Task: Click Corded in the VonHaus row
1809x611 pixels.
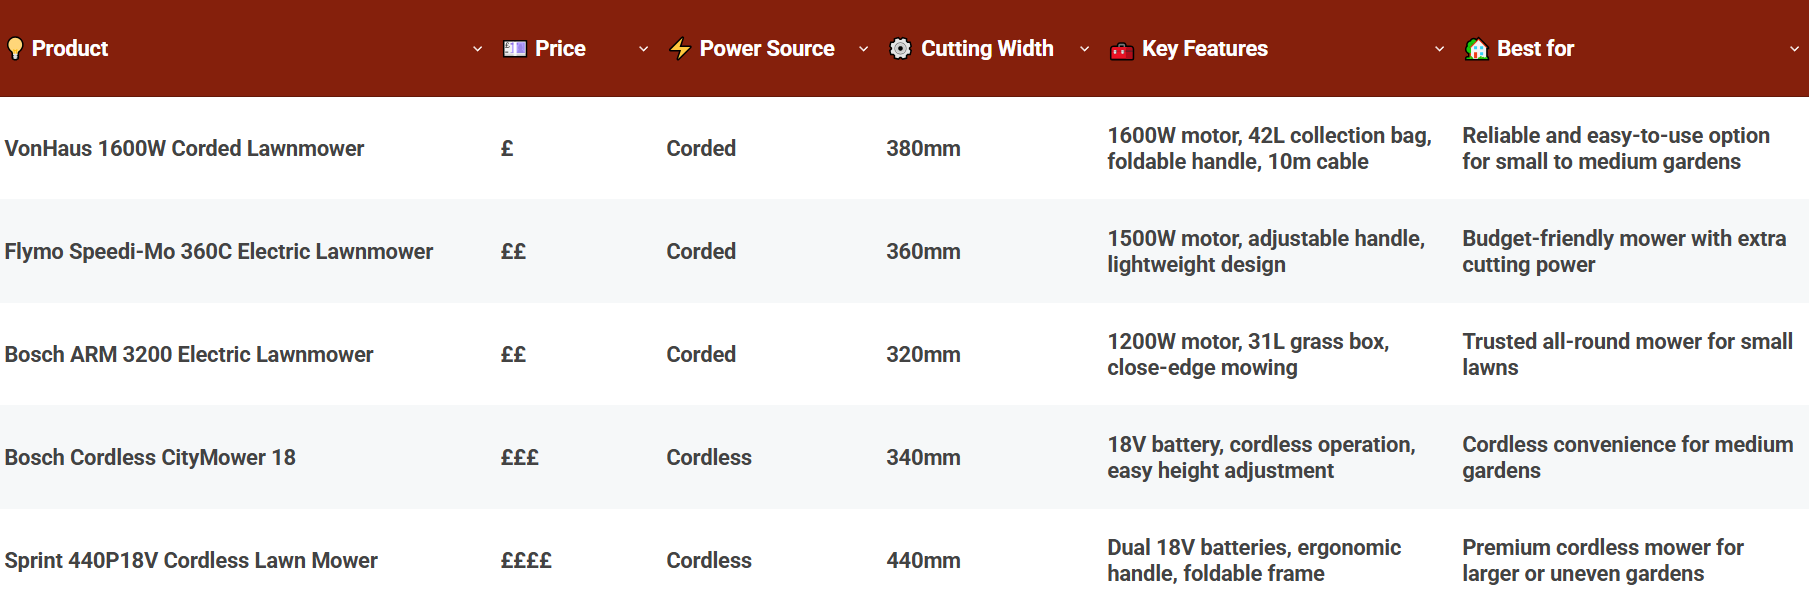Action: (701, 149)
